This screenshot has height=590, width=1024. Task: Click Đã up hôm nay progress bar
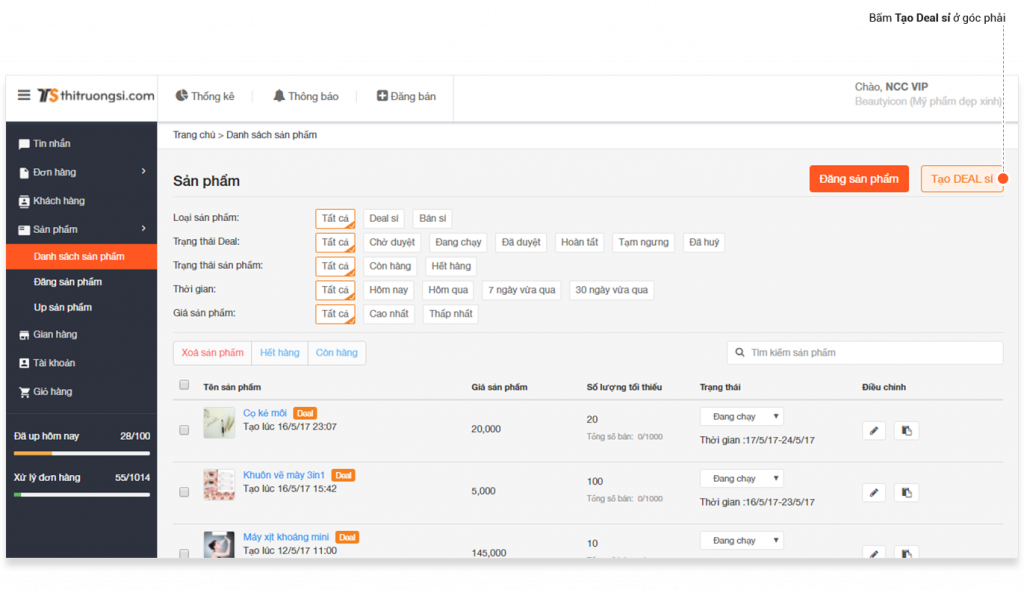[82, 453]
